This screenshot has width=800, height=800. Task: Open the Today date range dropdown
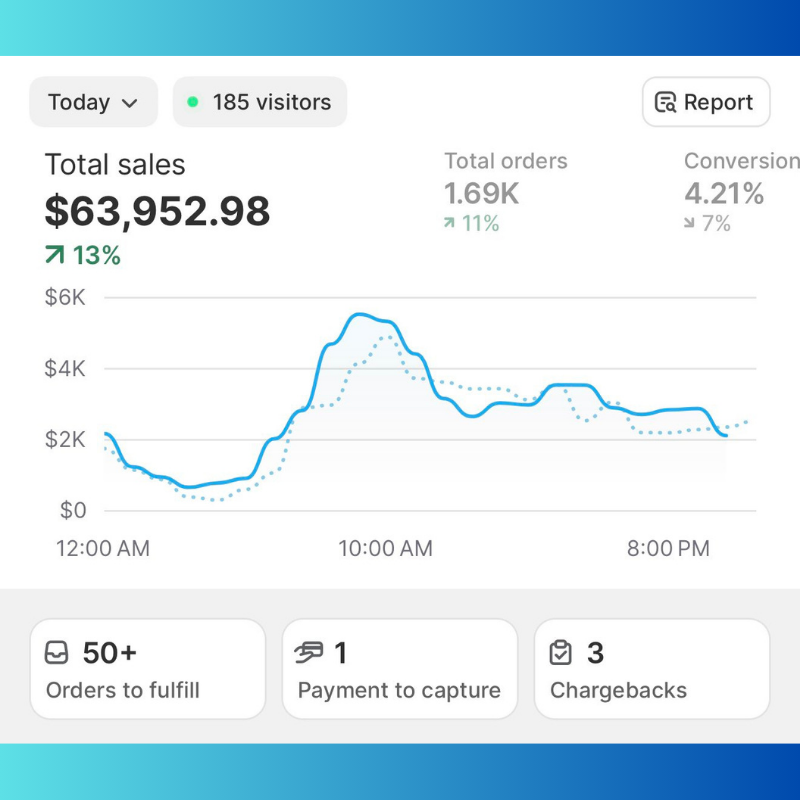(x=93, y=102)
